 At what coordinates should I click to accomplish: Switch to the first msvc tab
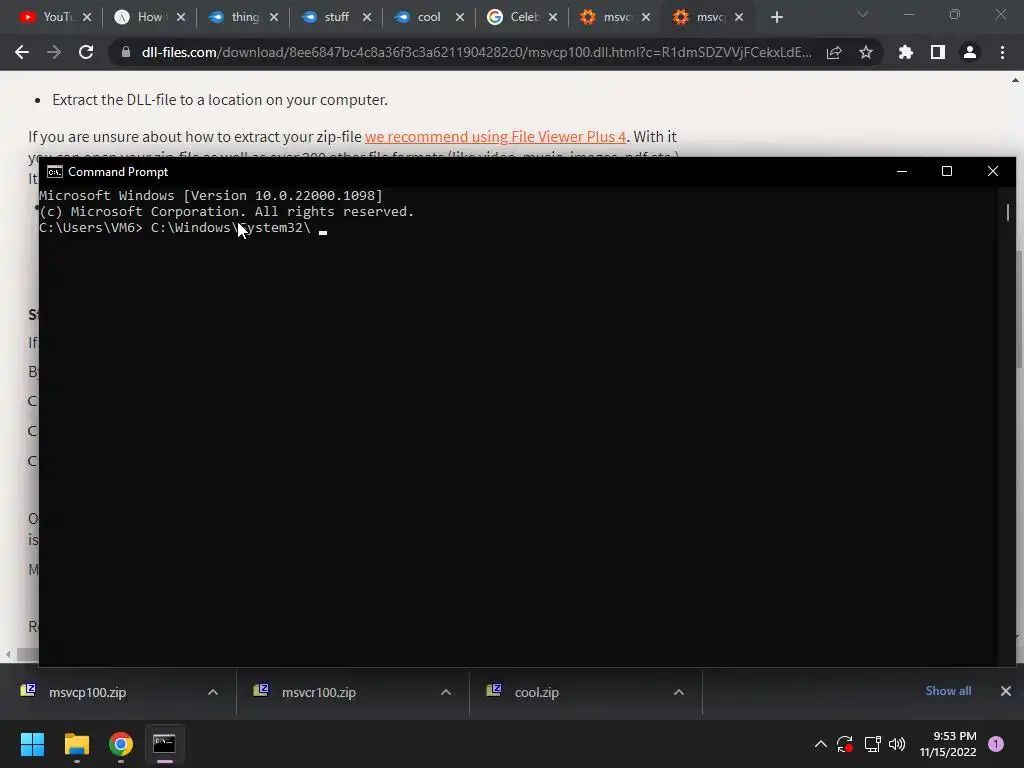[x=615, y=17]
